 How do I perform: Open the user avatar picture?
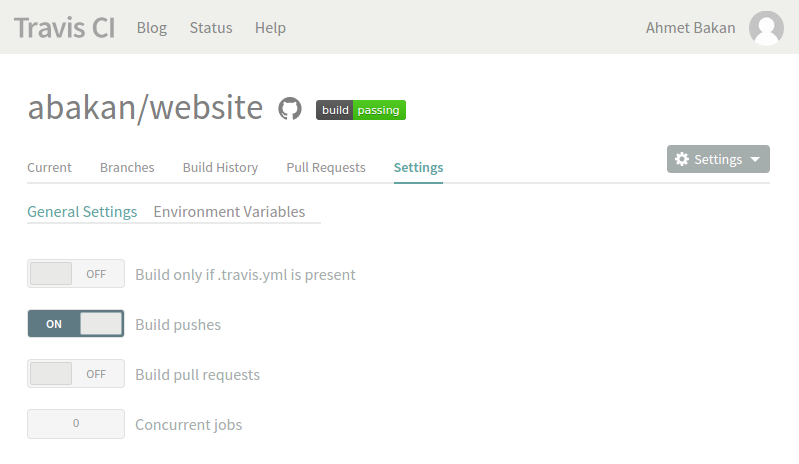(x=766, y=28)
